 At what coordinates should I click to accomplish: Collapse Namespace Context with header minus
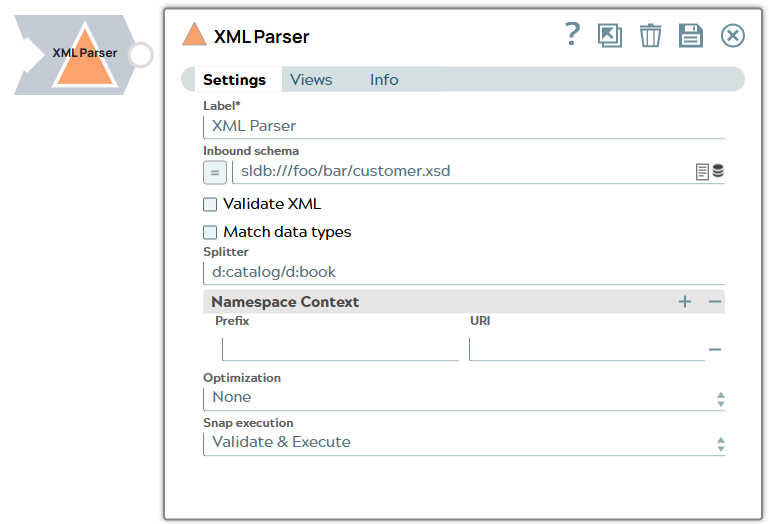pos(715,302)
